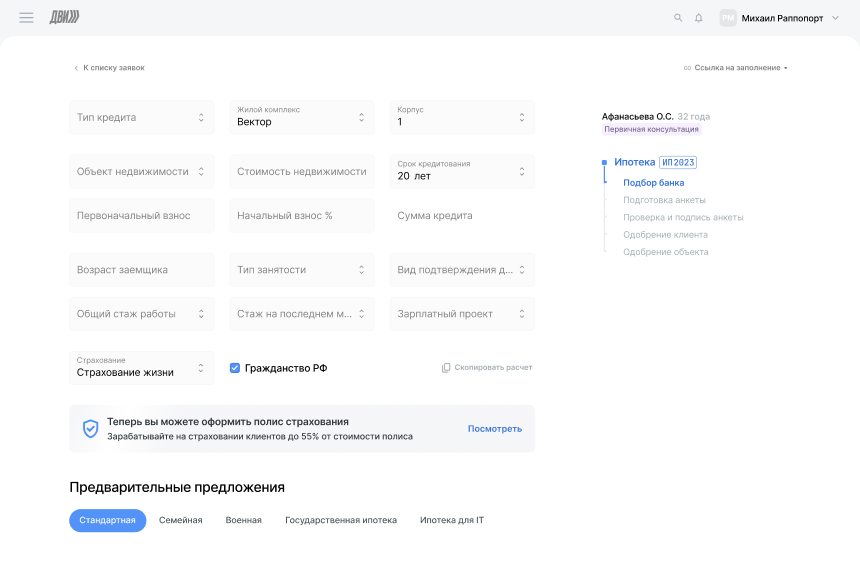Toggle the Гражданство РФ checkbox
Image resolution: width=860 pixels, height=580 pixels.
[235, 368]
